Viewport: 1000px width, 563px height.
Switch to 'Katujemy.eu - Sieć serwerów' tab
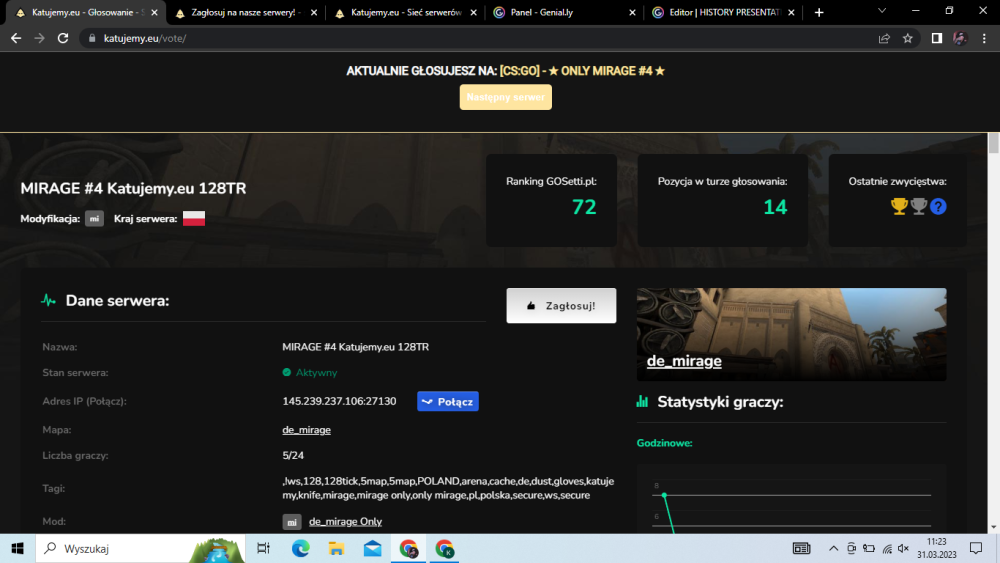[x=406, y=13]
